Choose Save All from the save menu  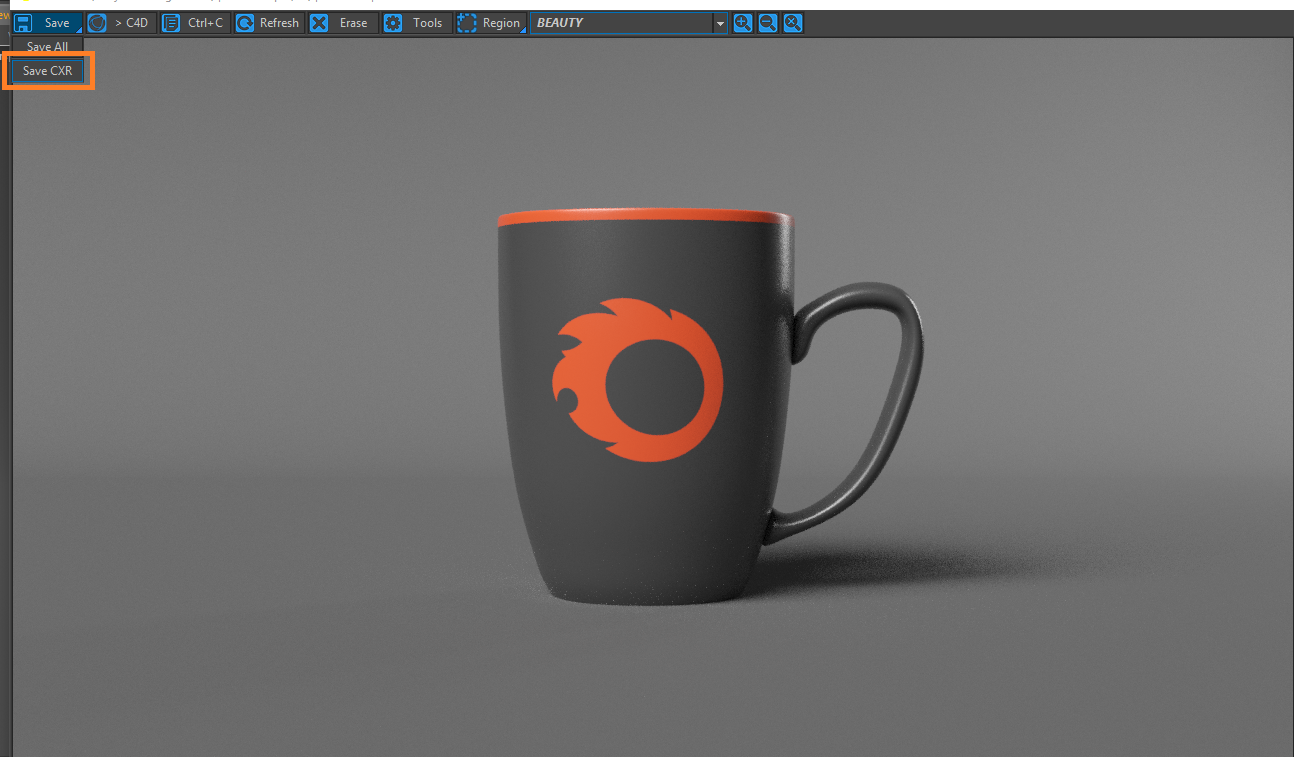[x=47, y=47]
